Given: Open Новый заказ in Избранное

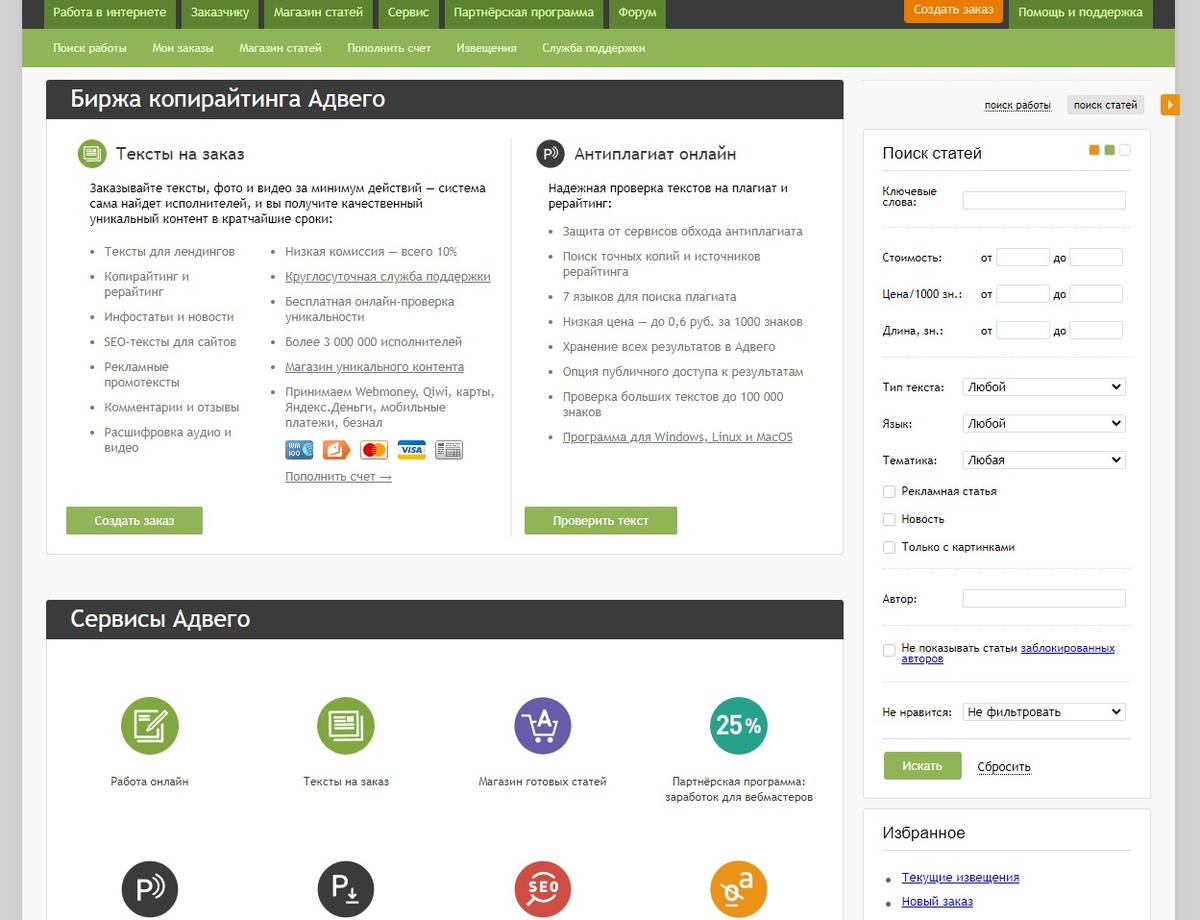Looking at the screenshot, I should (937, 901).
